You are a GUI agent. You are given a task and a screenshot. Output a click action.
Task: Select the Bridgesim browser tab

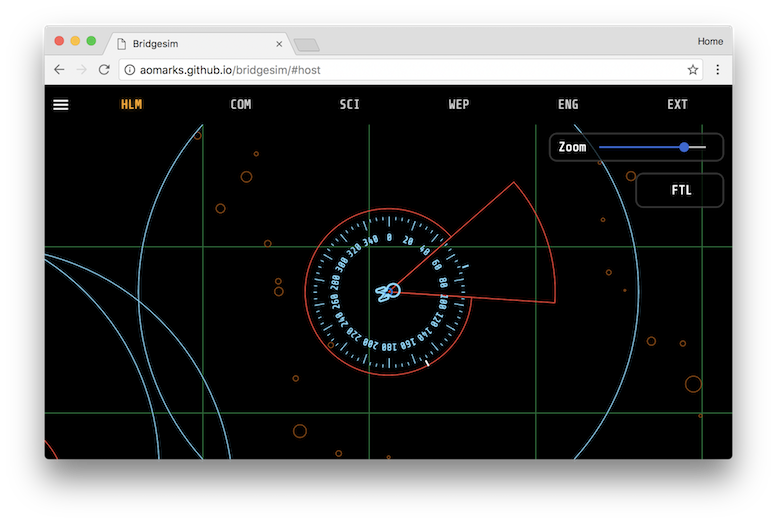click(x=198, y=44)
